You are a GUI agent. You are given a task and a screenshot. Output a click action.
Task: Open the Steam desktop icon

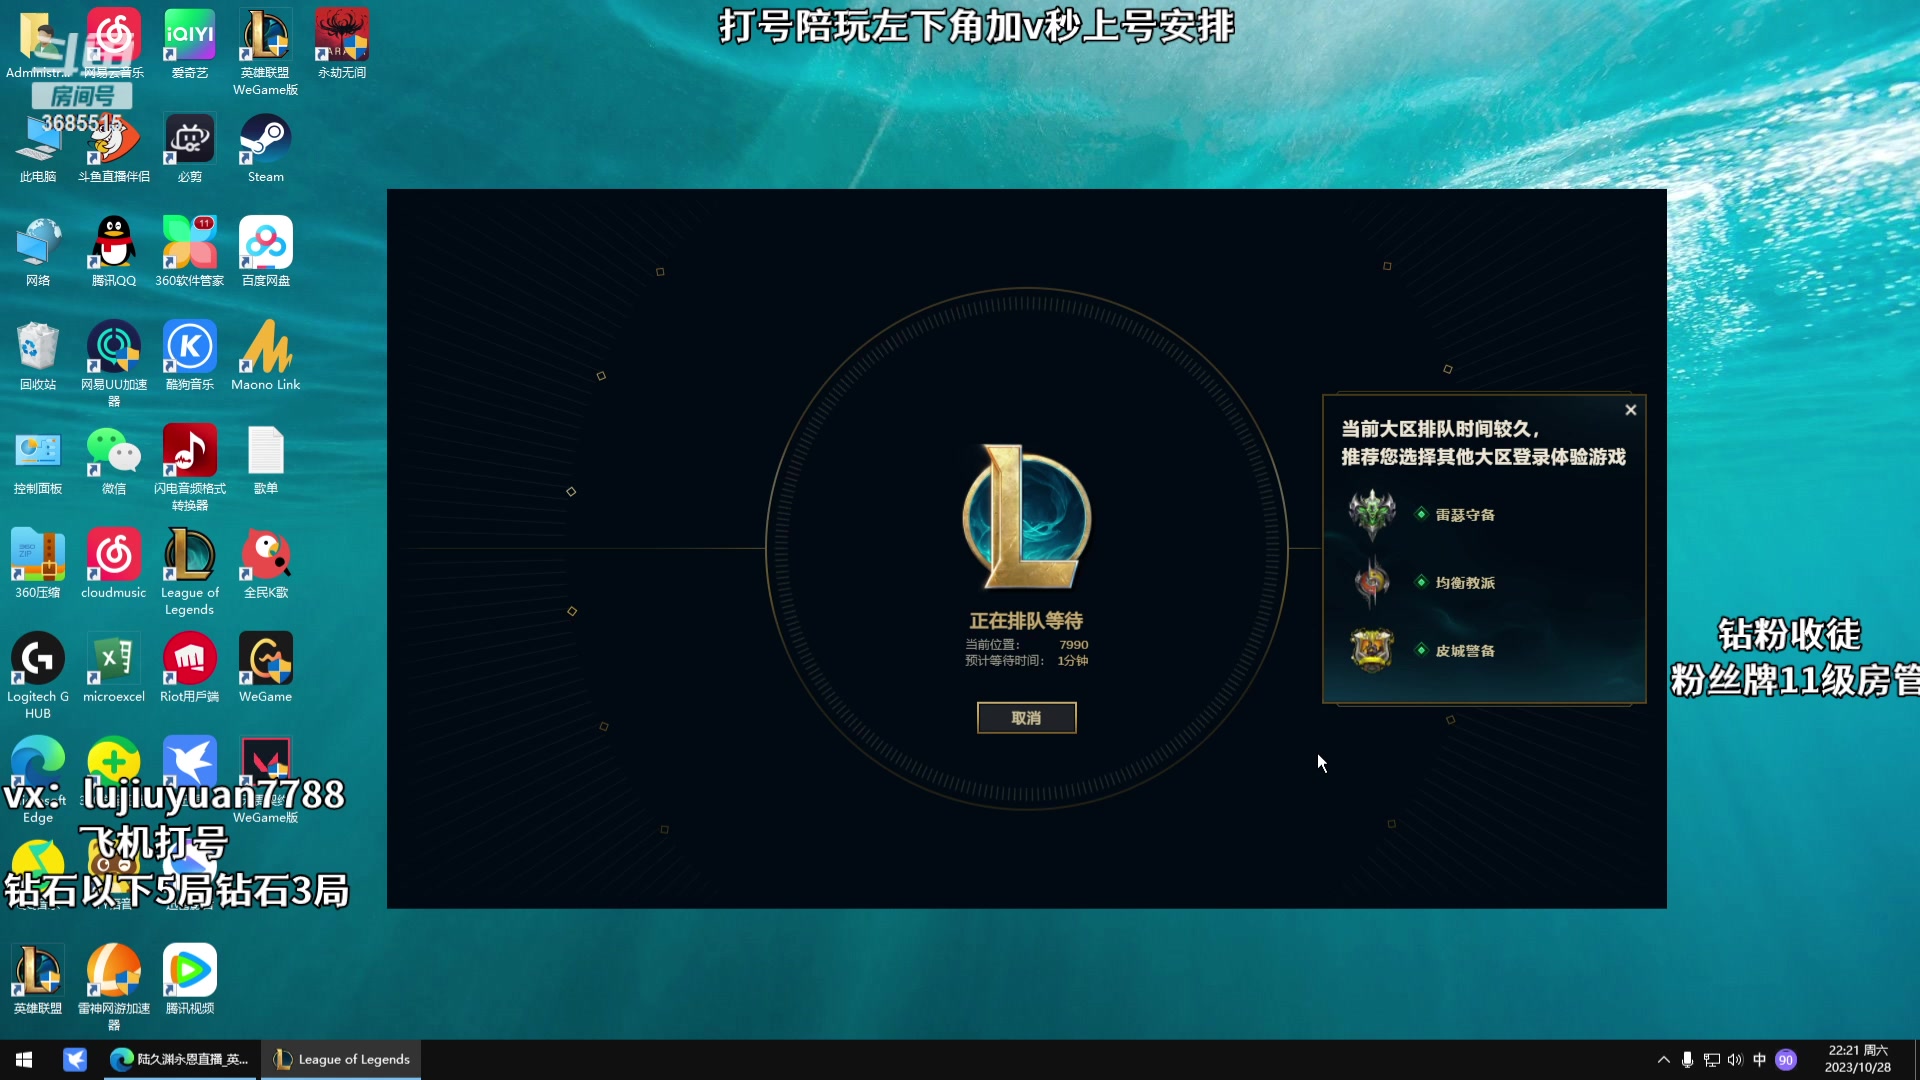pos(265,149)
